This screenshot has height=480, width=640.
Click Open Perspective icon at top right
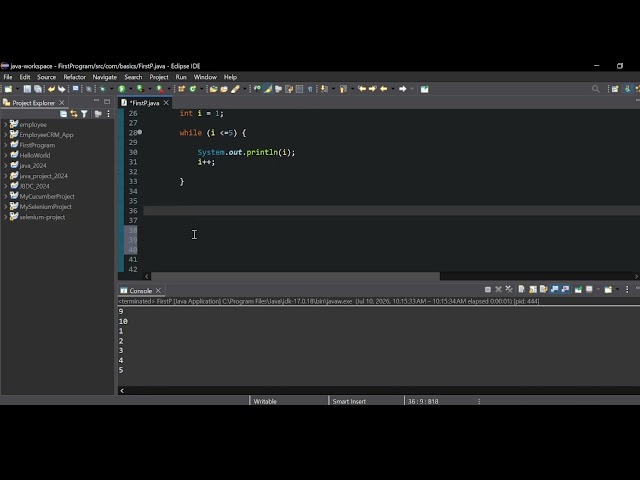(x=615, y=89)
